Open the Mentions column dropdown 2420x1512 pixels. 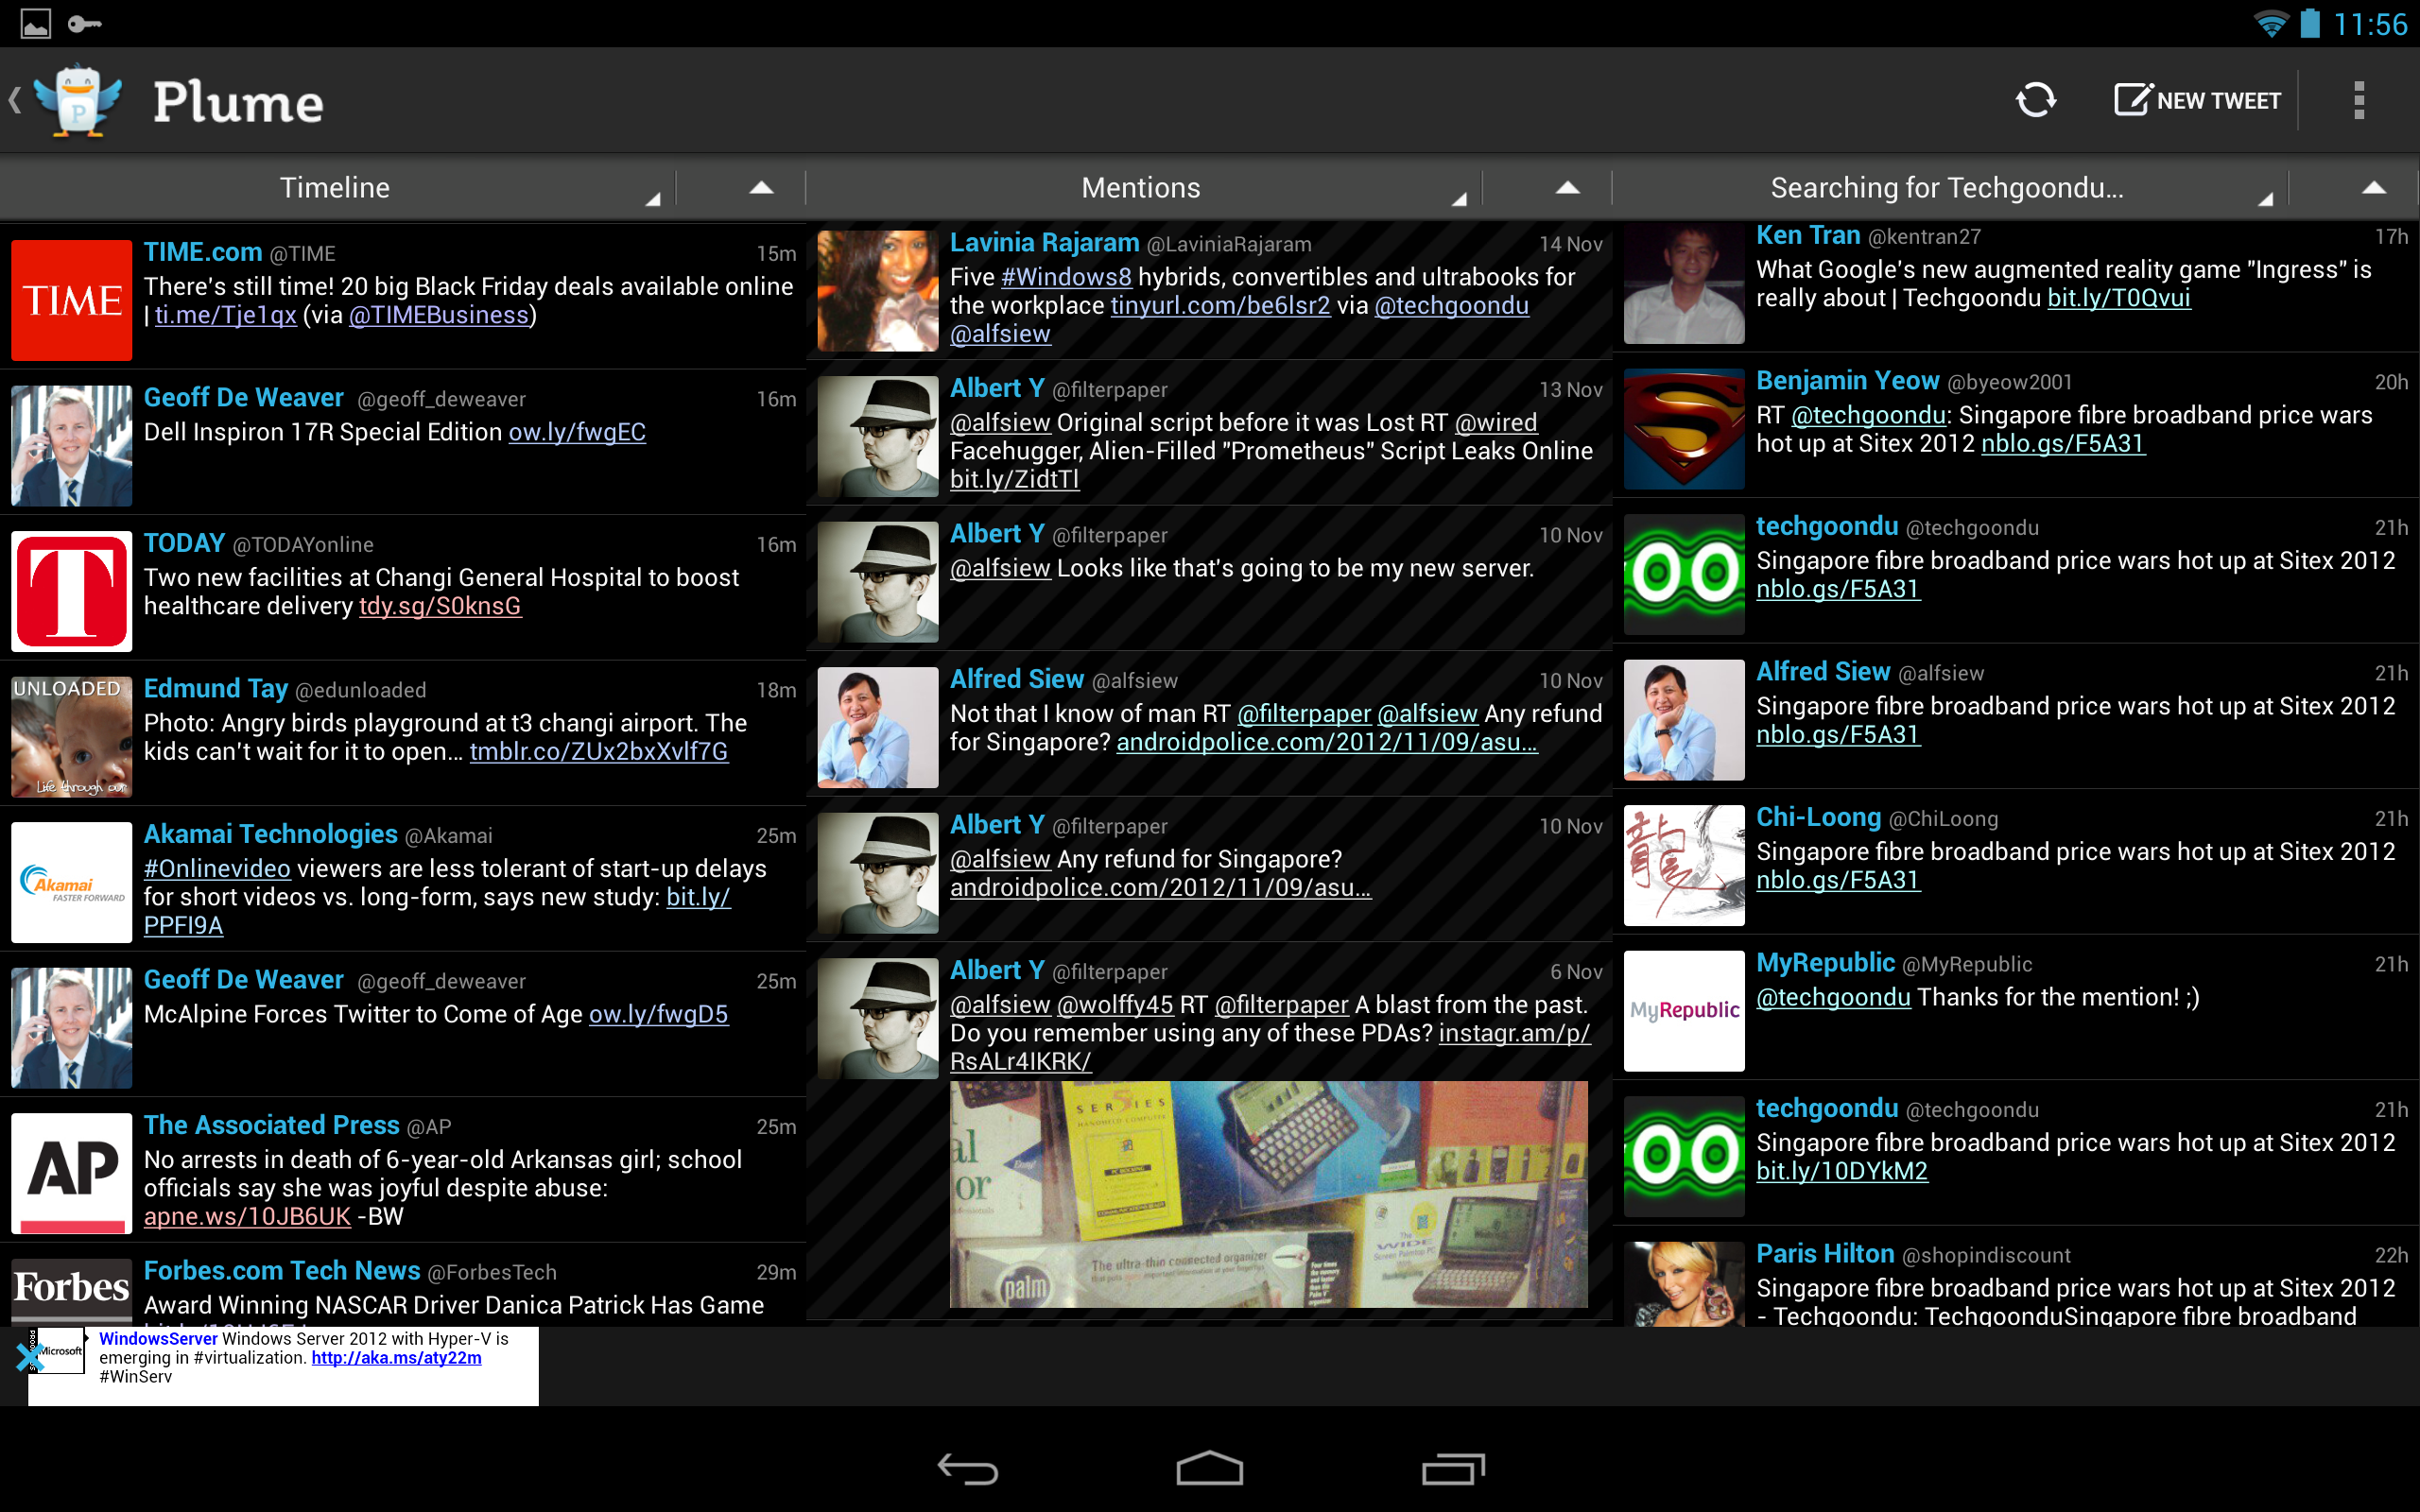tap(1141, 187)
